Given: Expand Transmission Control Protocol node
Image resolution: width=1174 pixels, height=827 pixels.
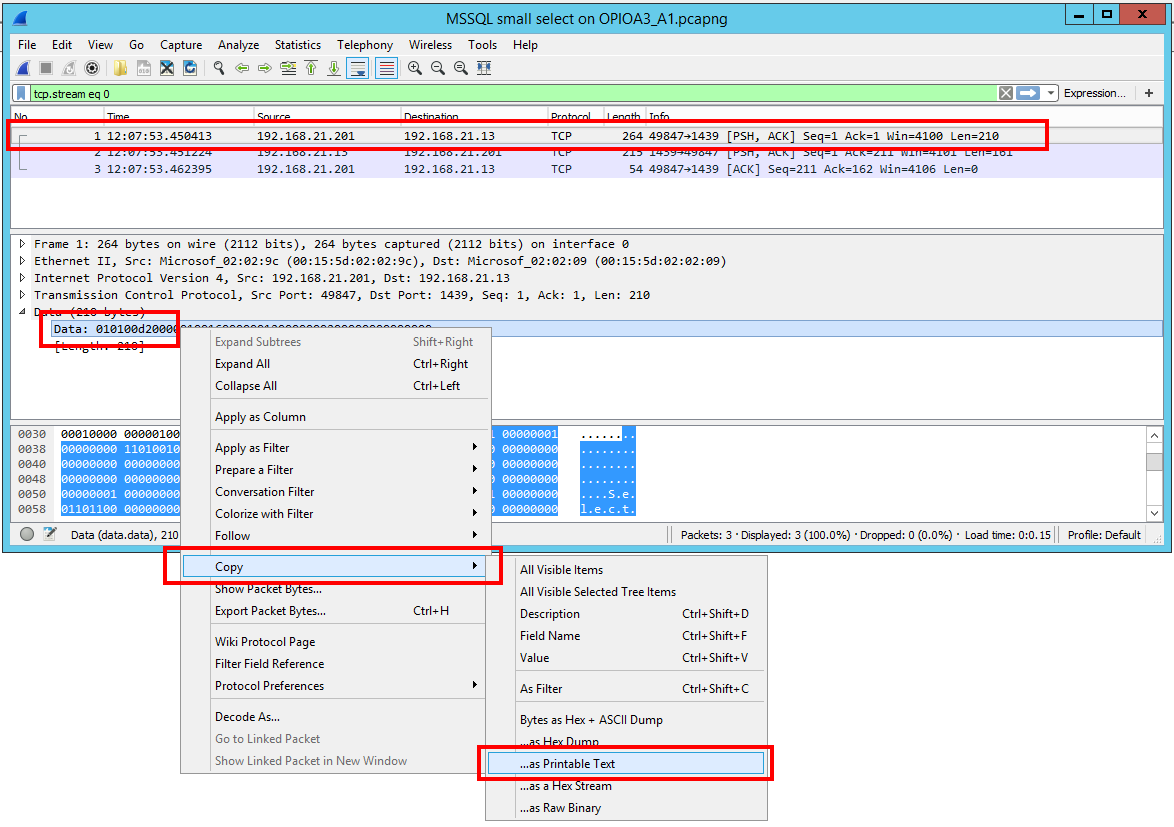Looking at the screenshot, I should pyautogui.click(x=22, y=295).
